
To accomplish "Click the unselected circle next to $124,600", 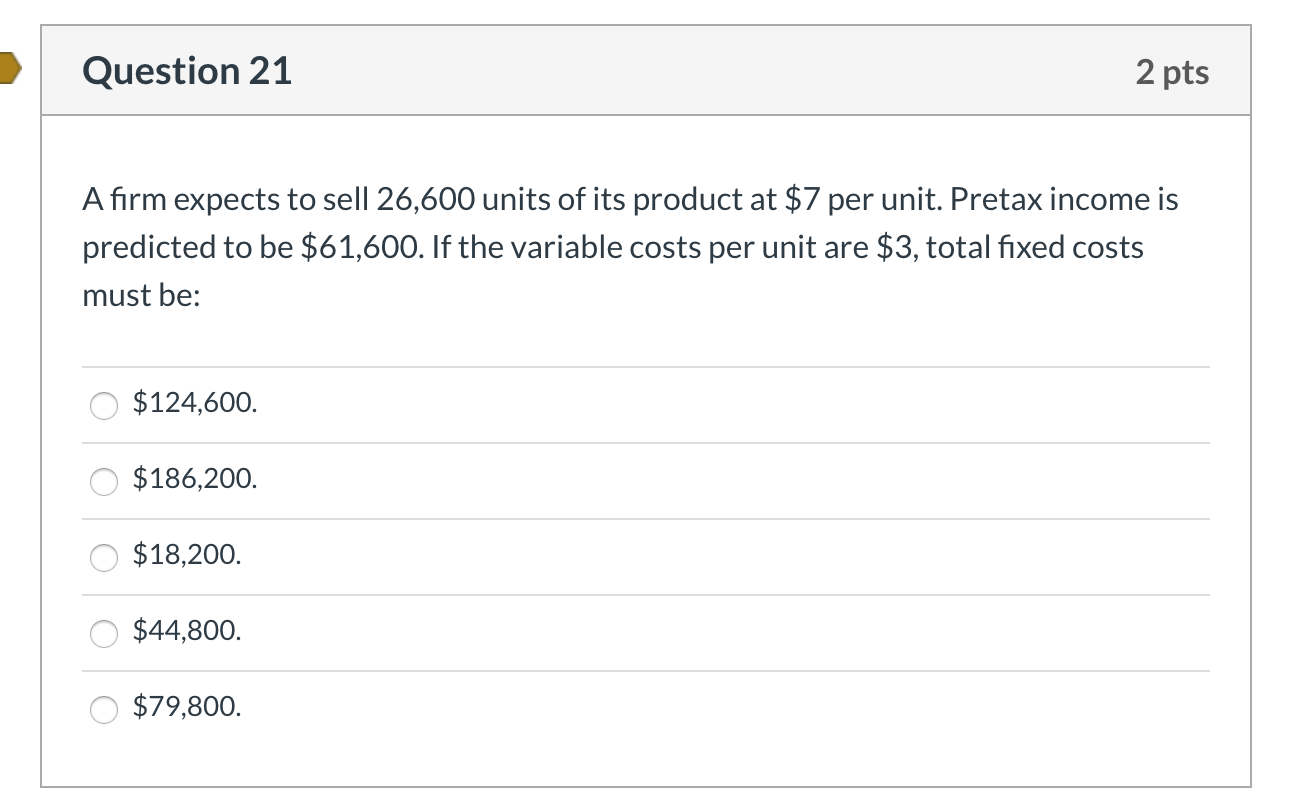I will tap(103, 406).
